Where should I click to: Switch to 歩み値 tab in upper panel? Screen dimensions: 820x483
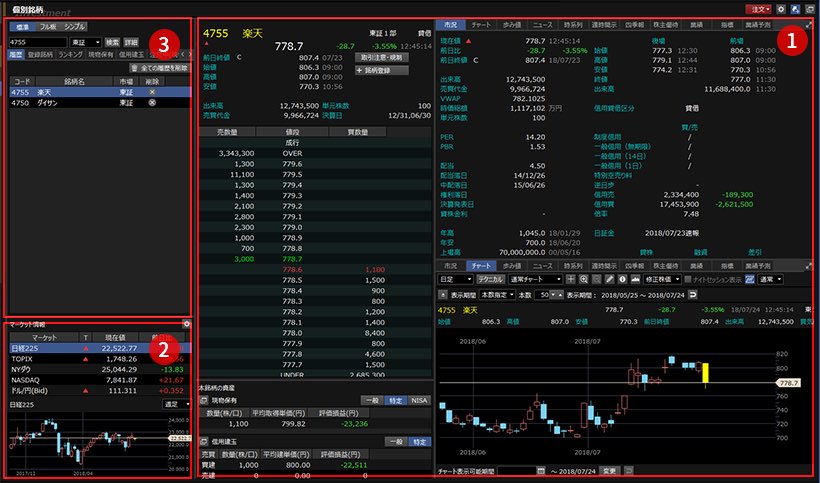tap(511, 25)
